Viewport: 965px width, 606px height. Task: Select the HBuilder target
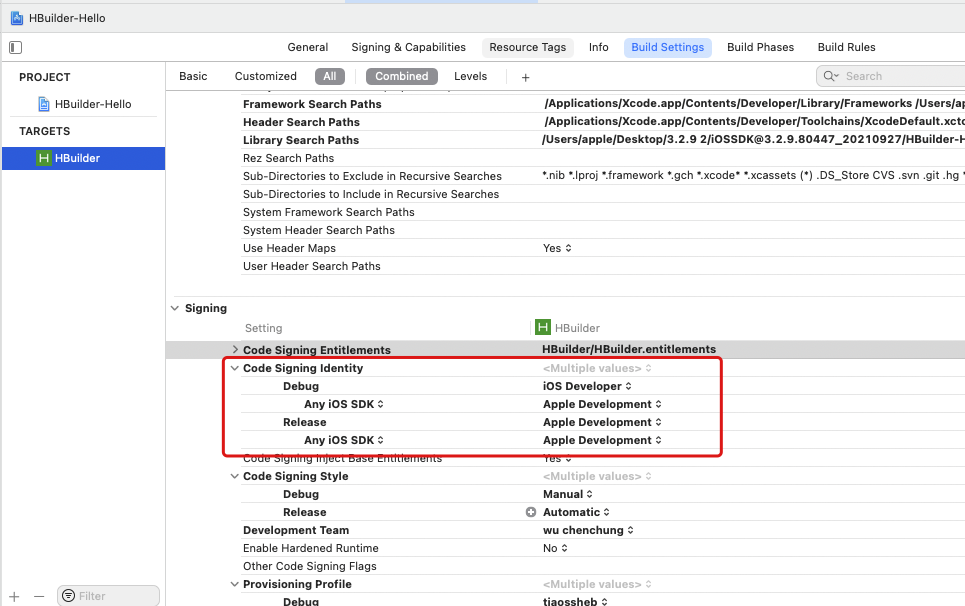pos(83,158)
